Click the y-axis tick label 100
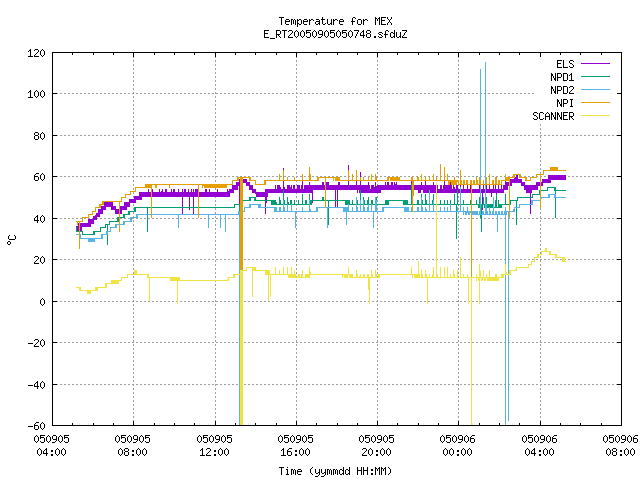640x480 pixels. point(36,94)
